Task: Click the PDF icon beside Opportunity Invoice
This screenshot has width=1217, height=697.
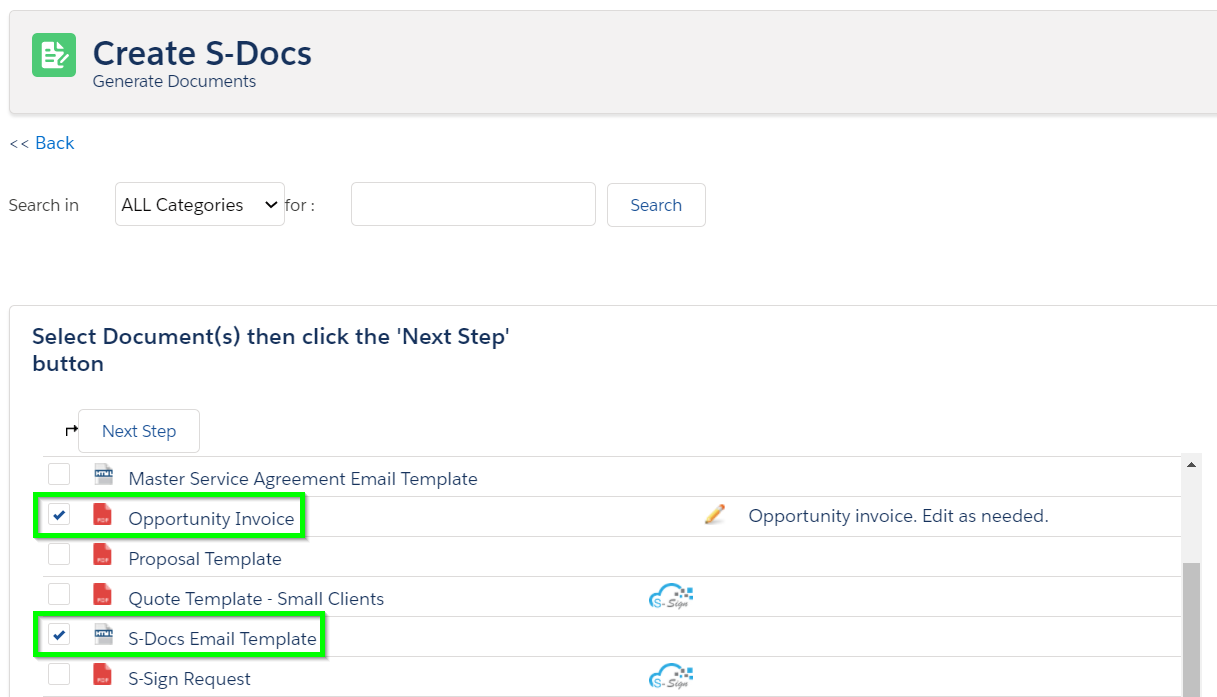Action: click(103, 515)
